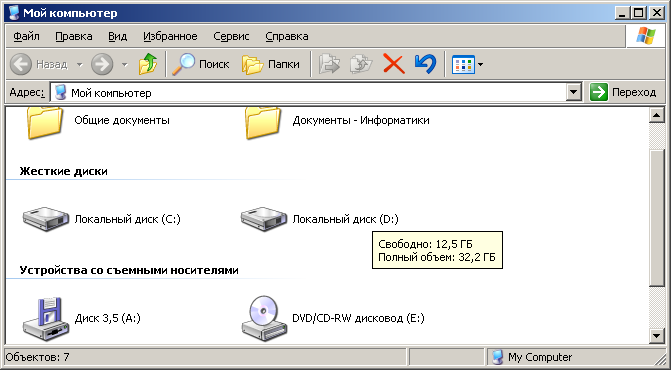Click the Forward arrow icon
This screenshot has height=370, width=671.
[102, 65]
